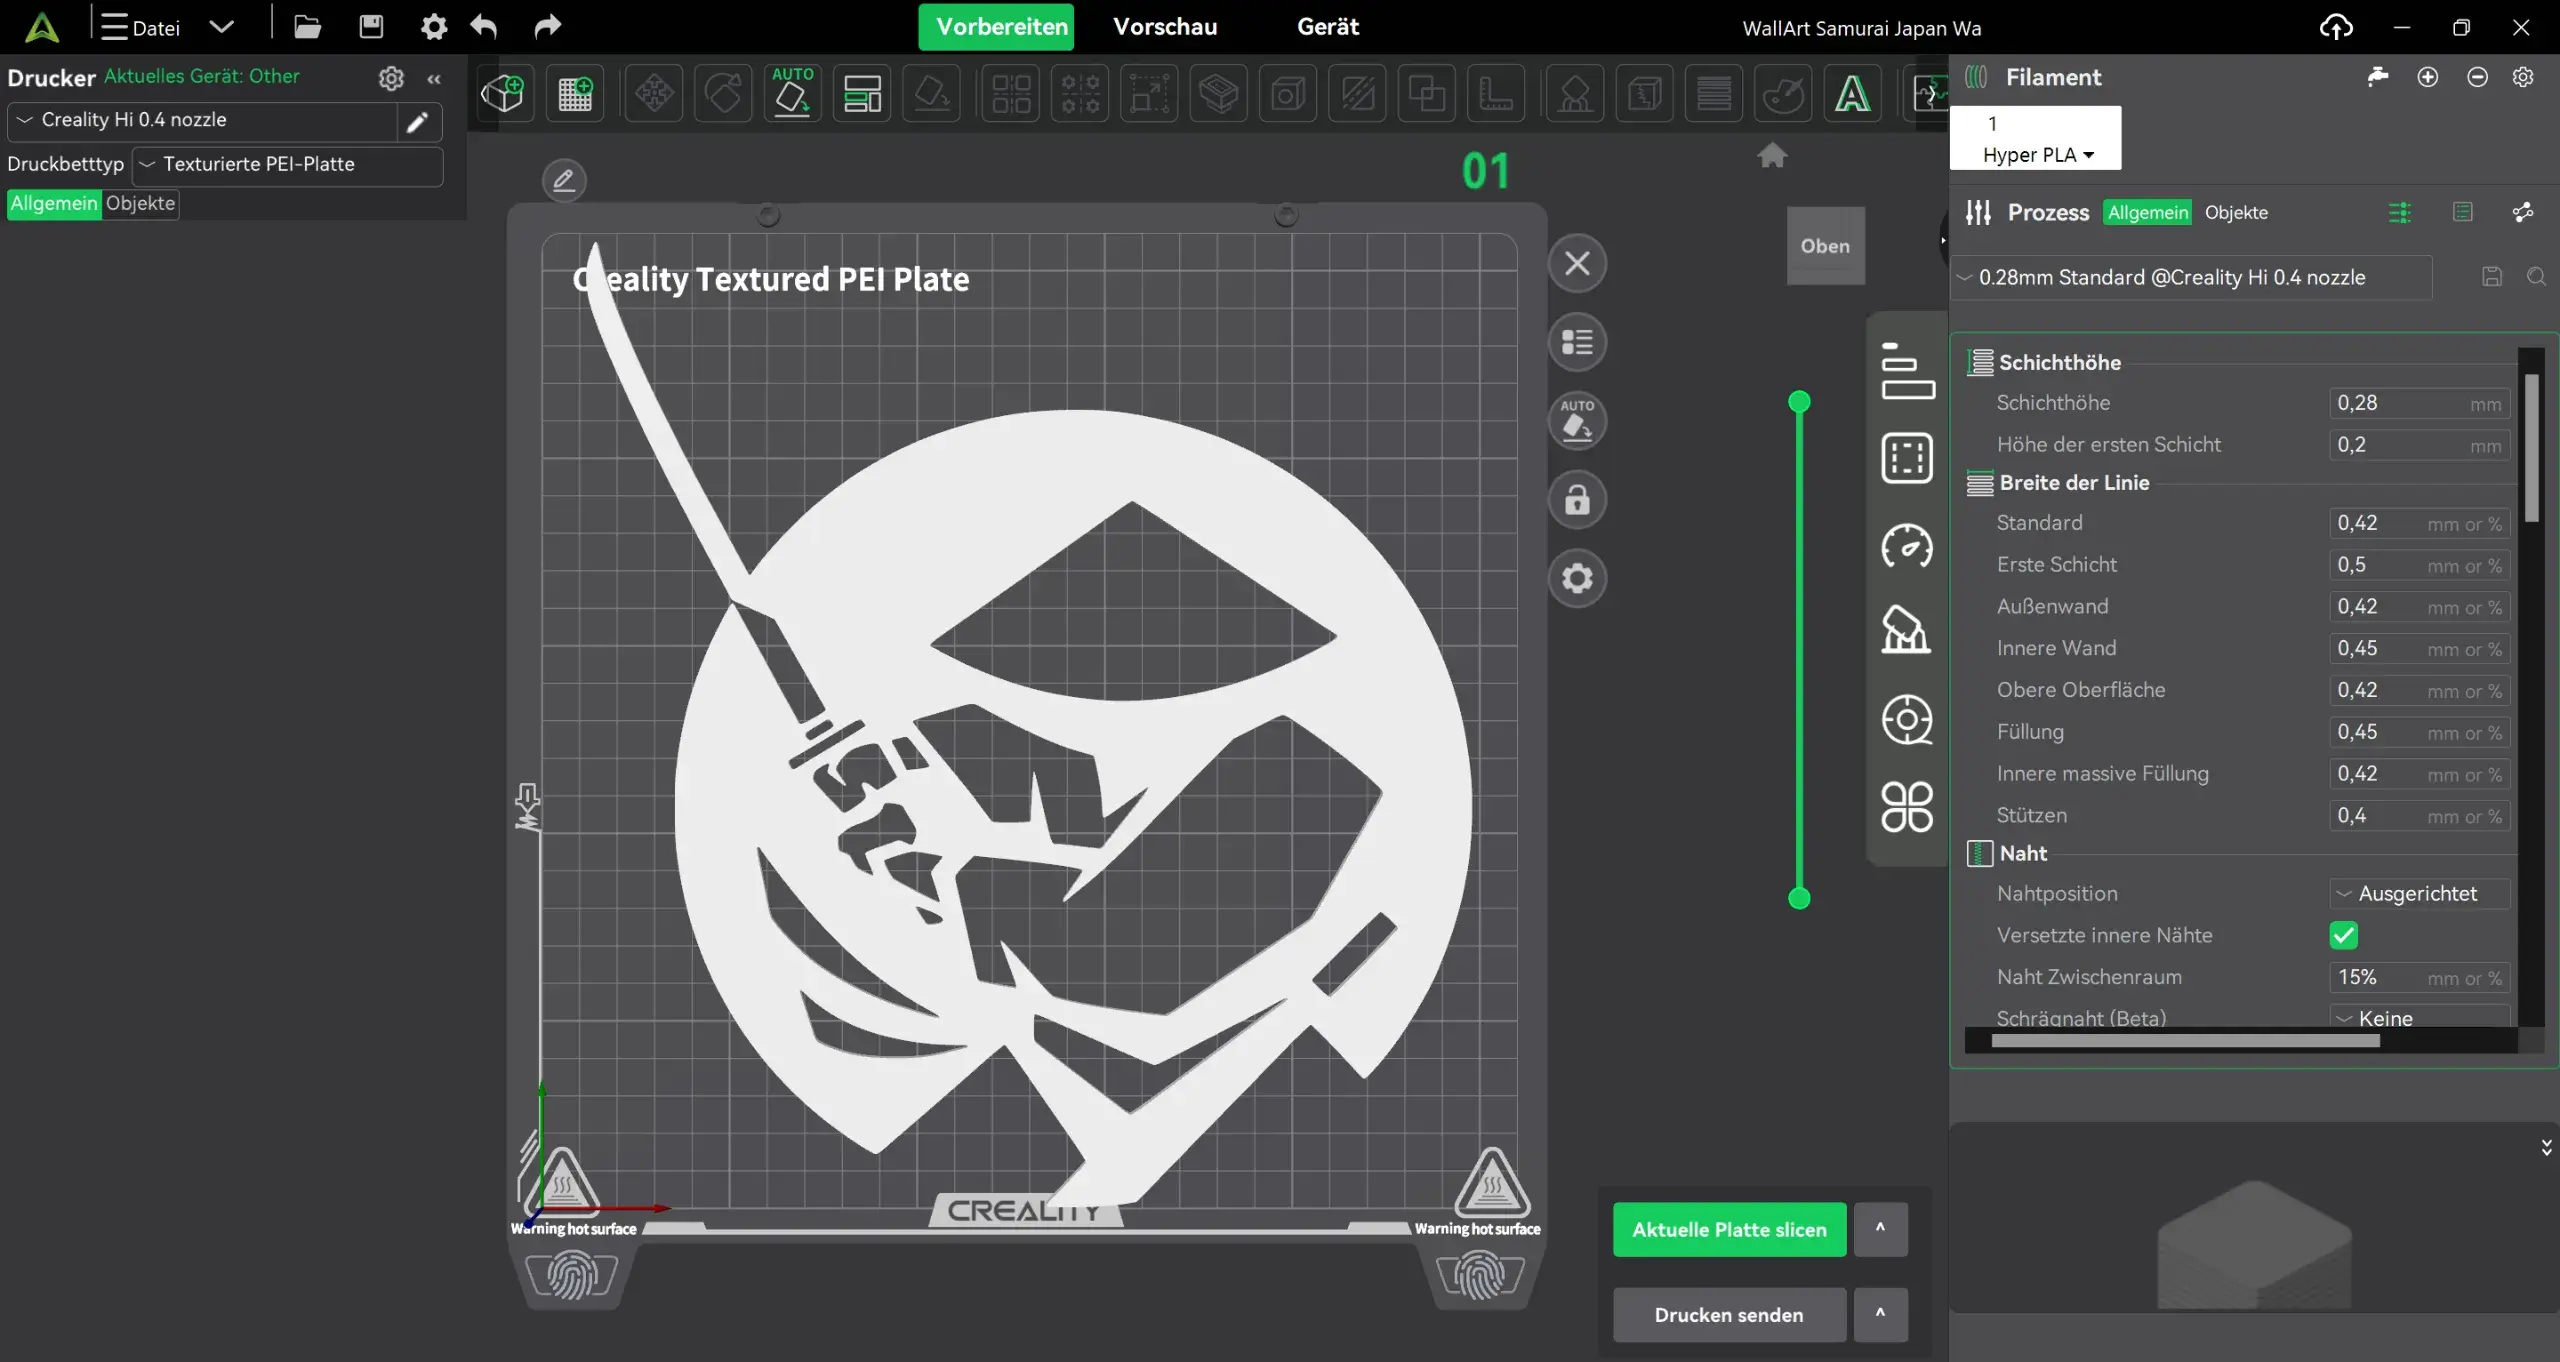Select the Mesh boolean tool
2560x1362 pixels.
point(1427,94)
